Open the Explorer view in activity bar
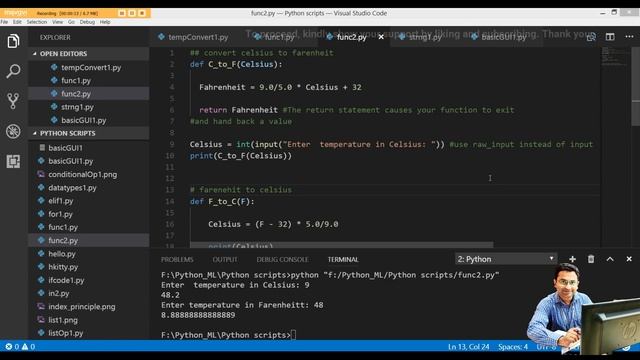 (x=13, y=41)
